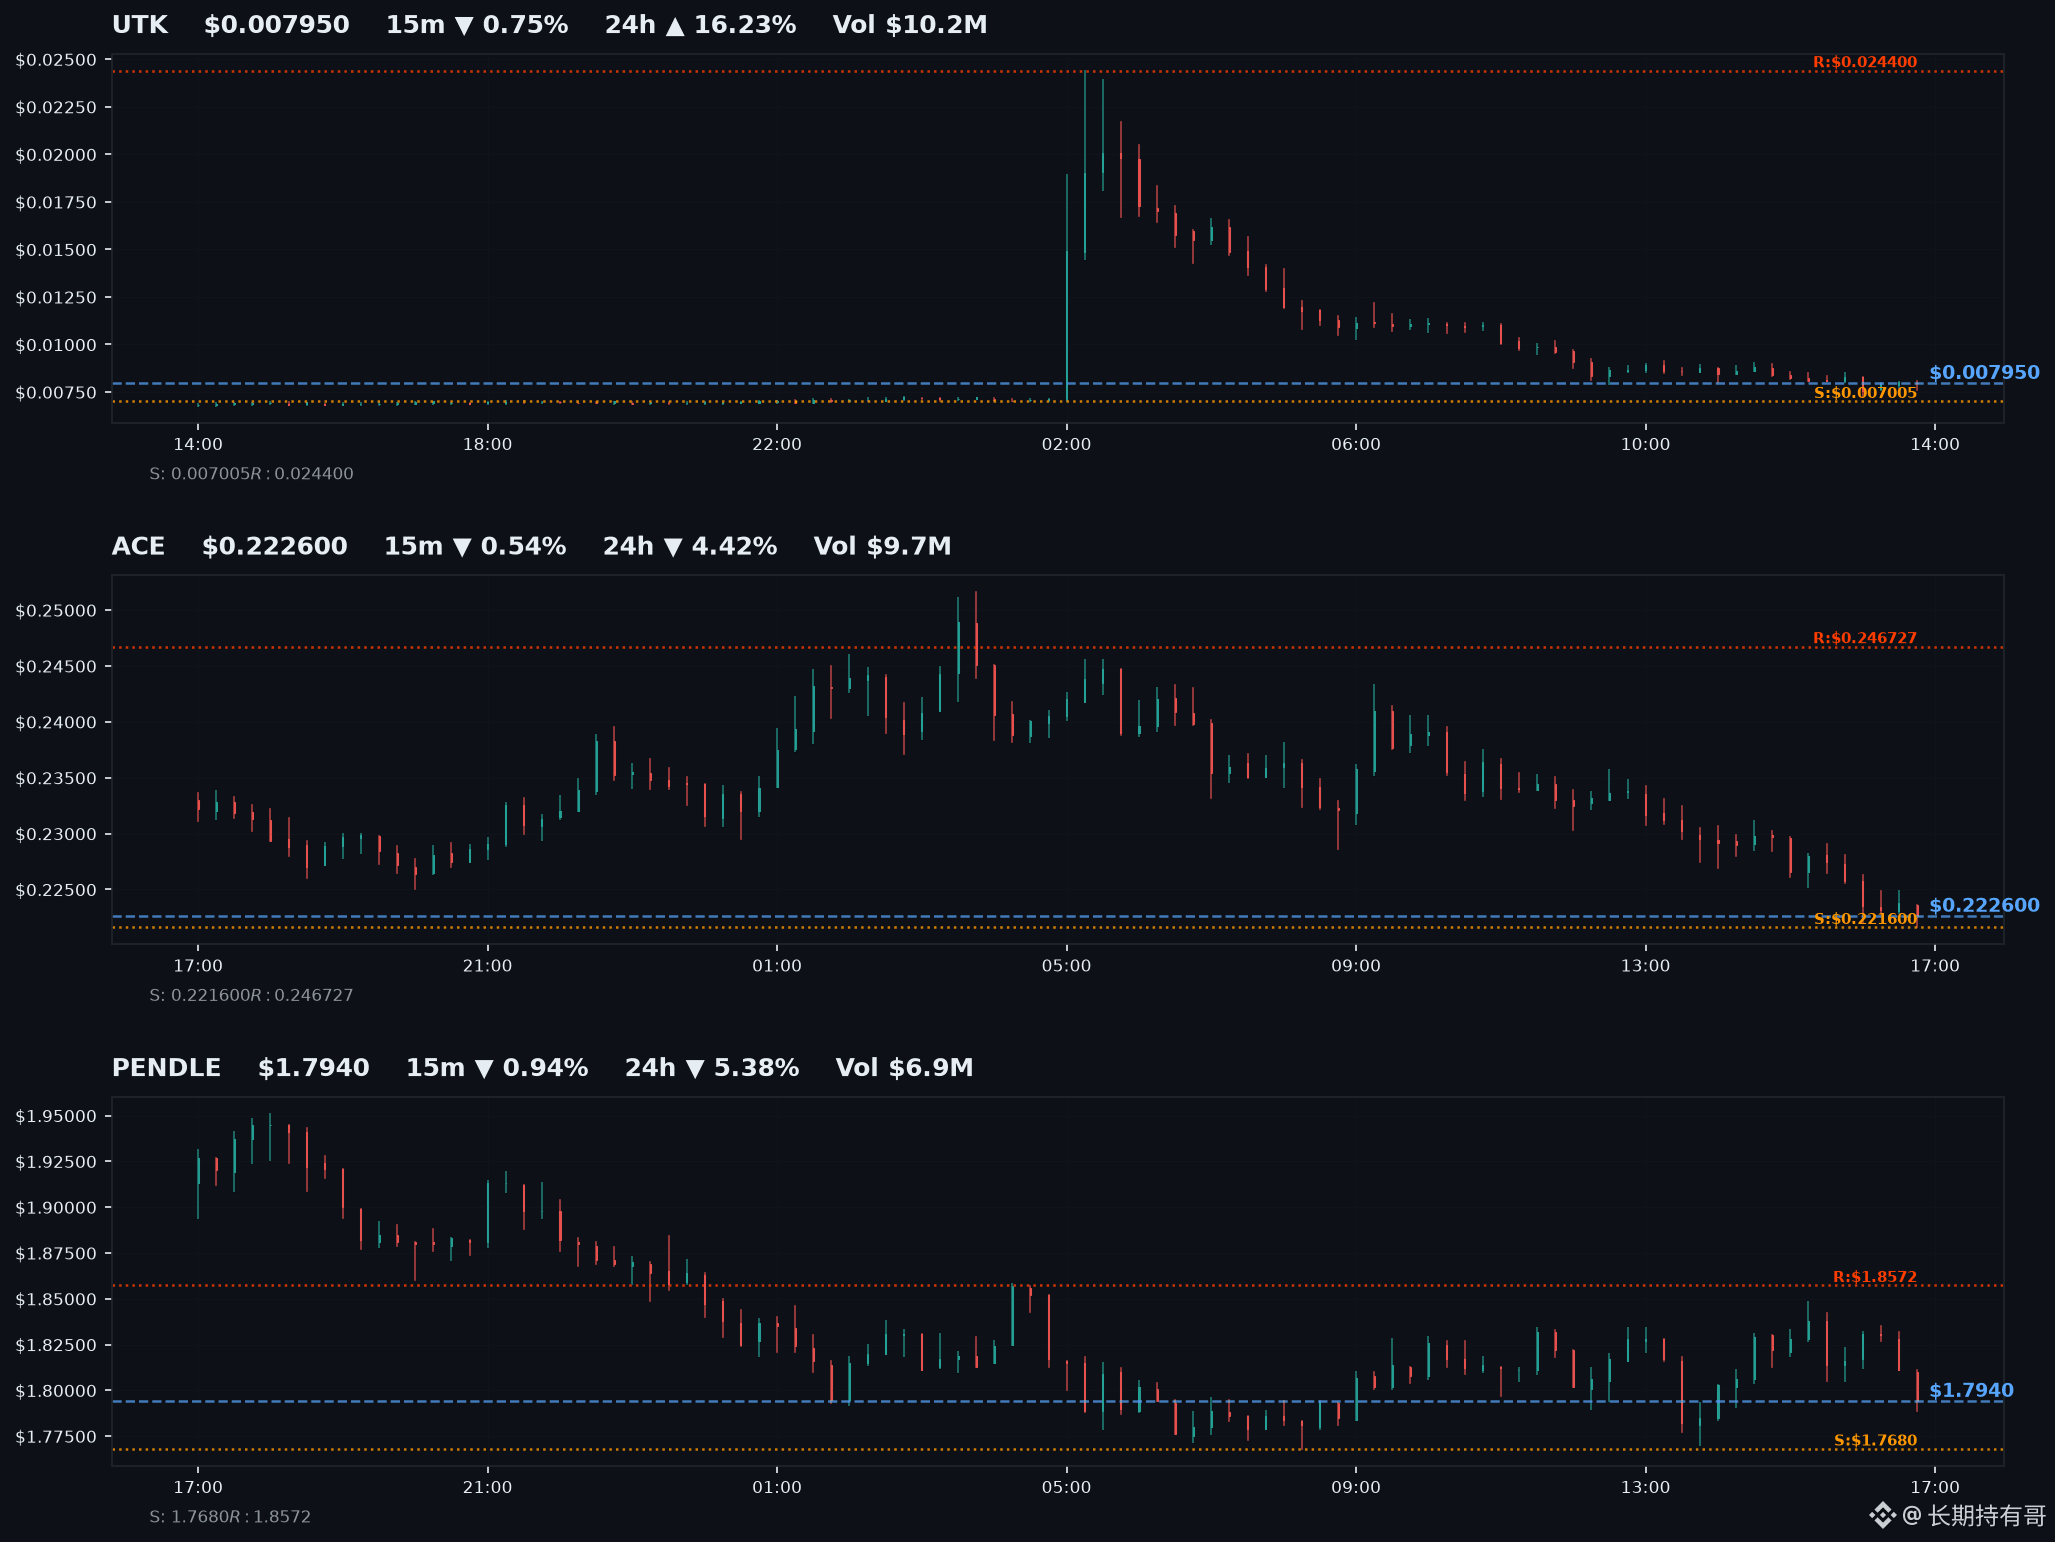The width and height of the screenshot is (2055, 1542).
Task: Click the $1.85000 y-axis tick label
Action: tap(56, 1300)
